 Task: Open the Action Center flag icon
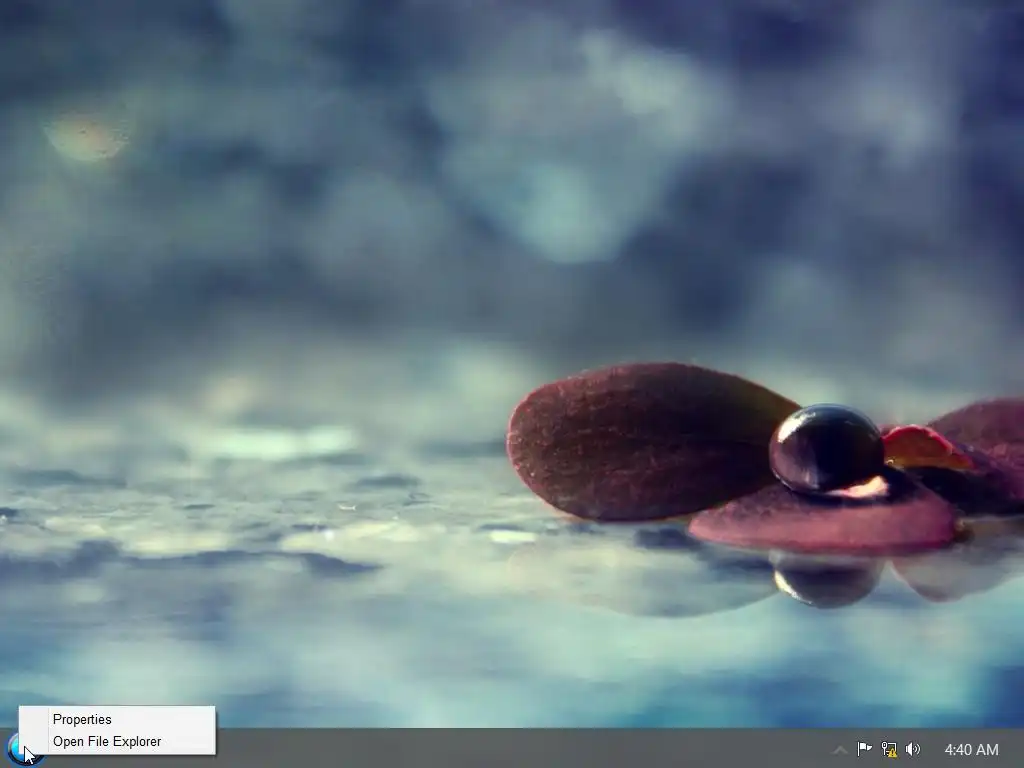[864, 748]
